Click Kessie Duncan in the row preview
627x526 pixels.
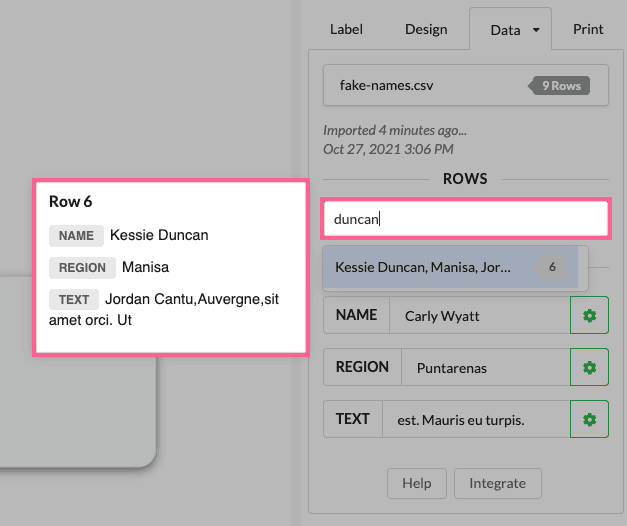click(159, 235)
